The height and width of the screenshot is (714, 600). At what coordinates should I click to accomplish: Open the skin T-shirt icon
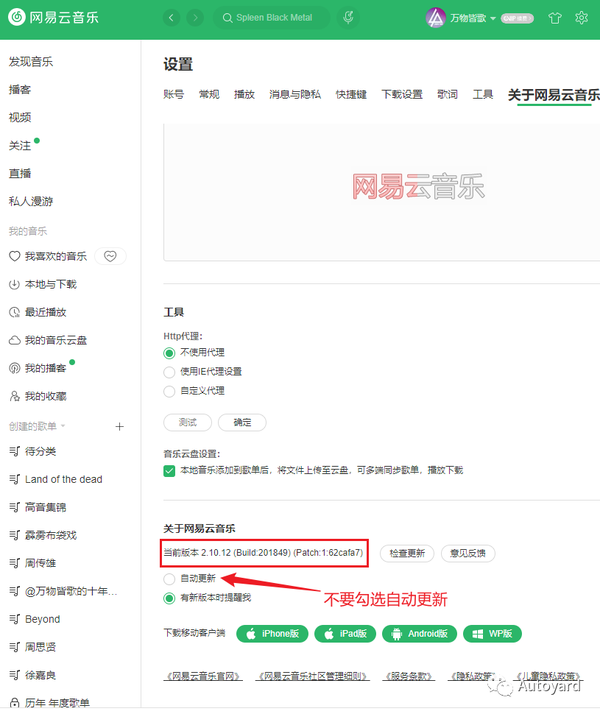(x=555, y=18)
